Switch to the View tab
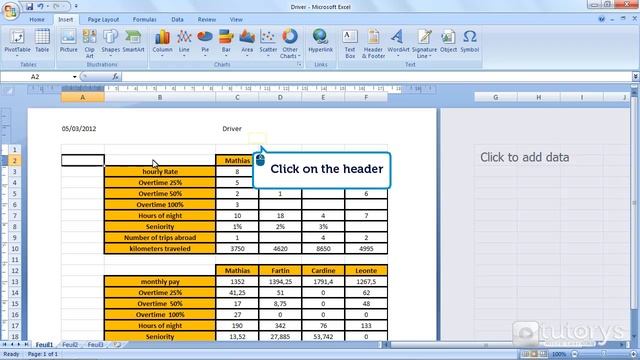The height and width of the screenshot is (360, 640). pos(236,19)
